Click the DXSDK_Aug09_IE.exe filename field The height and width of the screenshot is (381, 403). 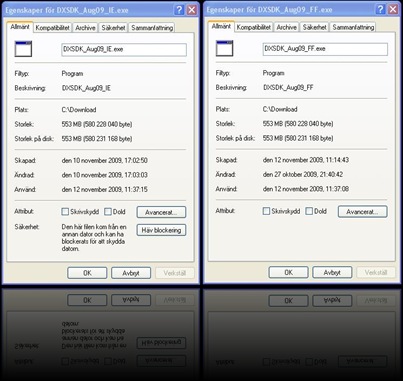[x=124, y=49]
